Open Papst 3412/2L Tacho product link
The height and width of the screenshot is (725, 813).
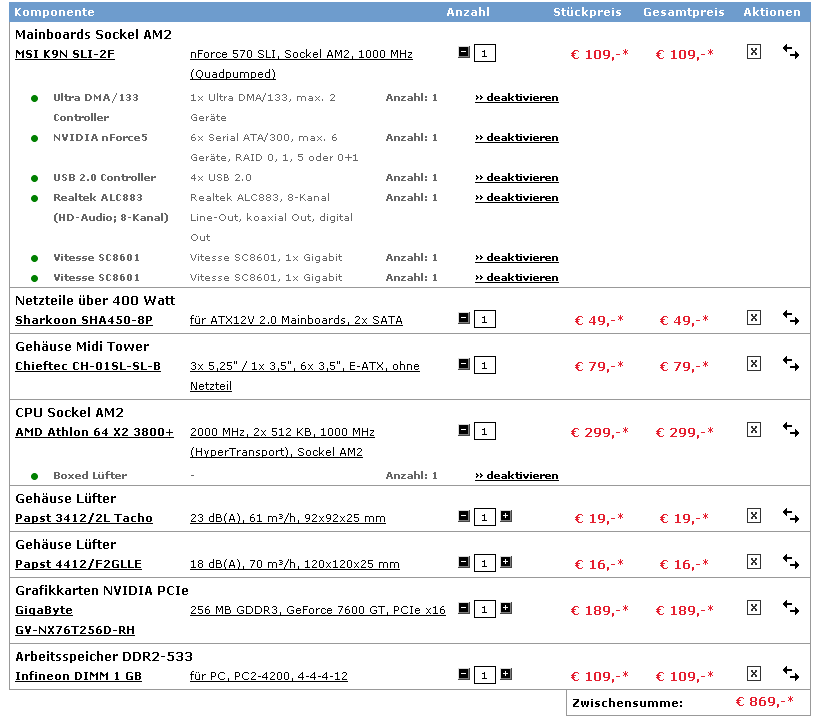[84, 519]
